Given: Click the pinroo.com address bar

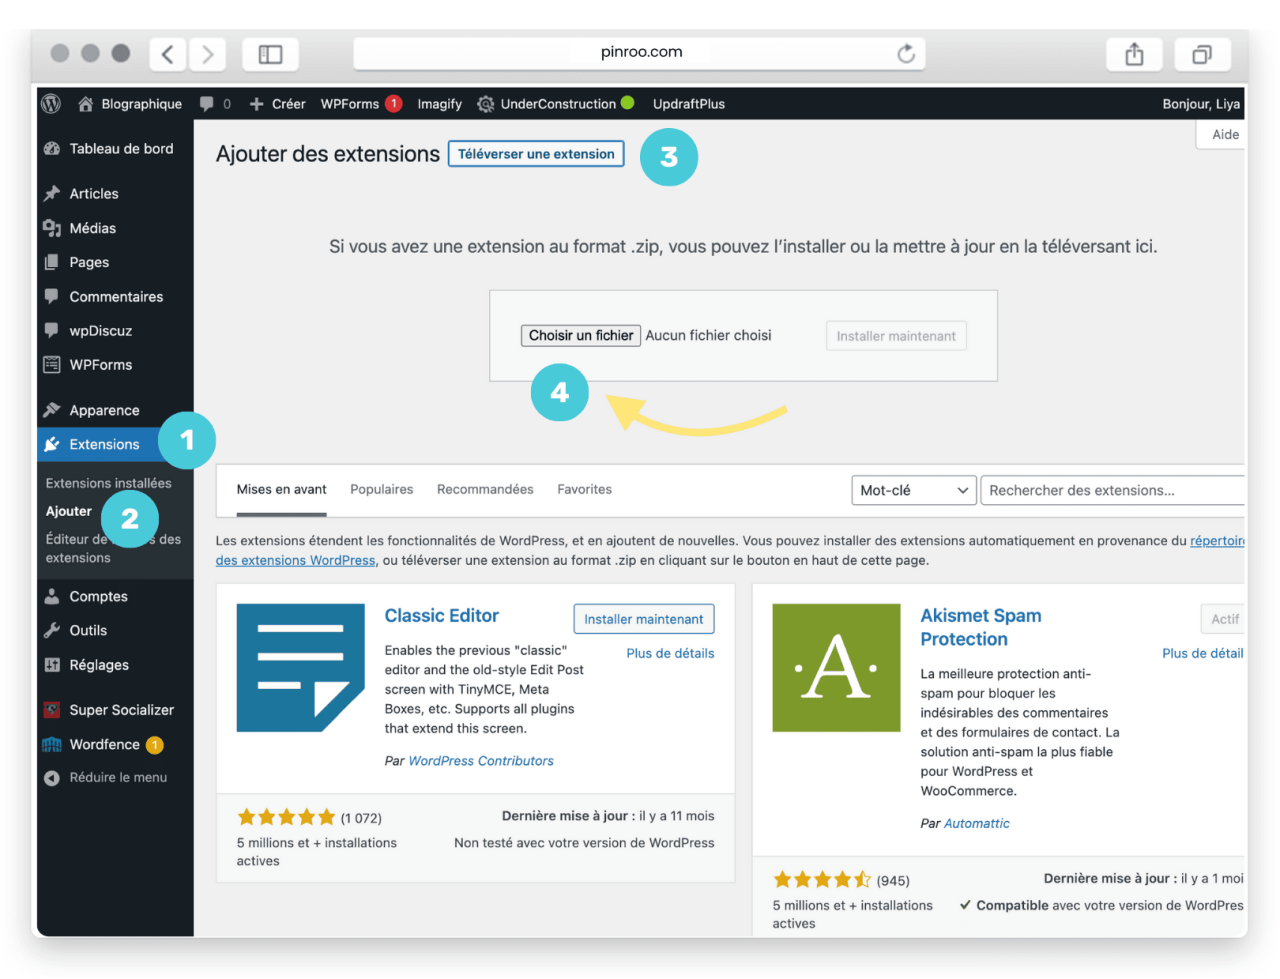Looking at the screenshot, I should (x=640, y=53).
